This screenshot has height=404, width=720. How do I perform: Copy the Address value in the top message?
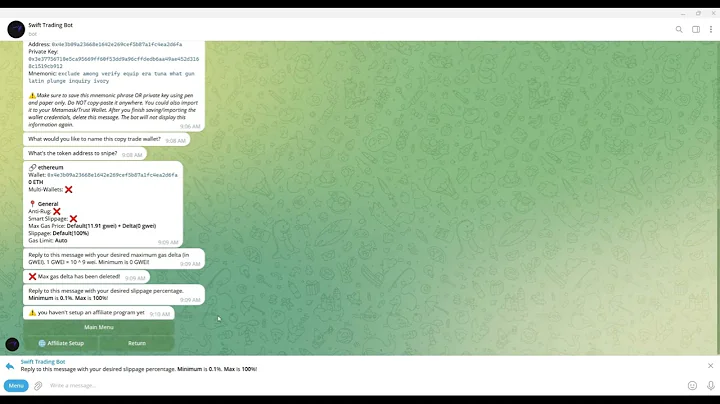(x=117, y=45)
